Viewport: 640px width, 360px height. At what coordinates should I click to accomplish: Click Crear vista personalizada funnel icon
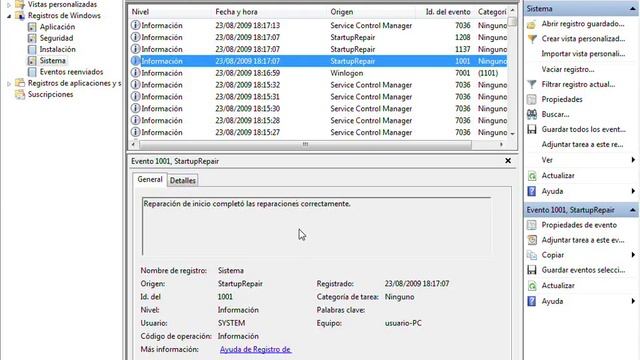click(x=532, y=39)
